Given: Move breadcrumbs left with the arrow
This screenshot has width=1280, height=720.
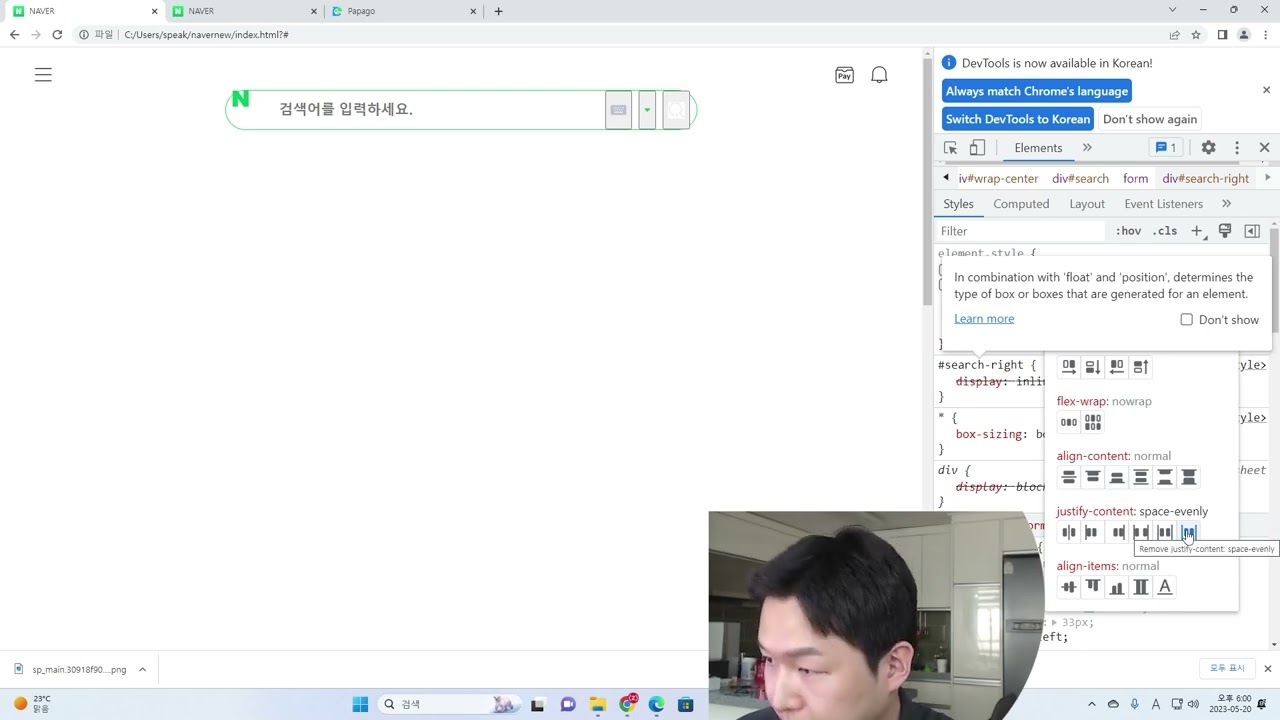Looking at the screenshot, I should (x=946, y=178).
